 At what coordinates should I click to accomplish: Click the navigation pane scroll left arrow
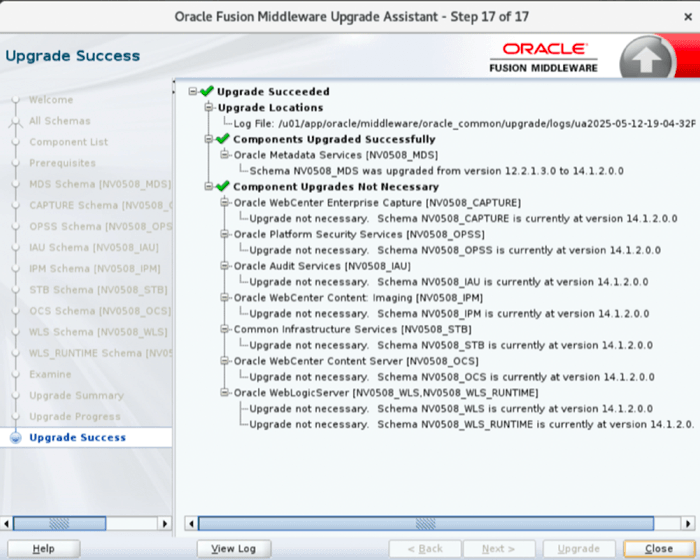point(6,523)
